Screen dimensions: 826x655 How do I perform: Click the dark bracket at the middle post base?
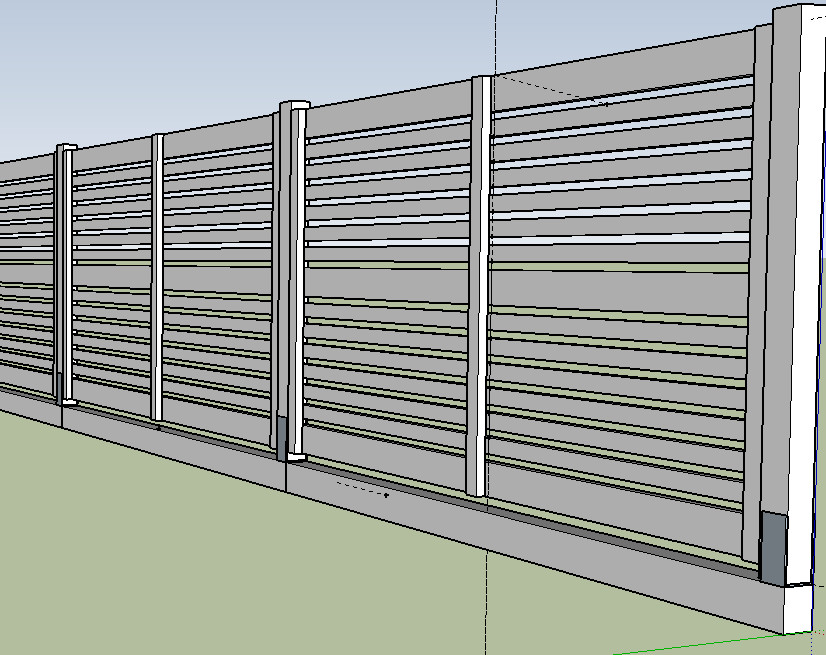click(282, 436)
